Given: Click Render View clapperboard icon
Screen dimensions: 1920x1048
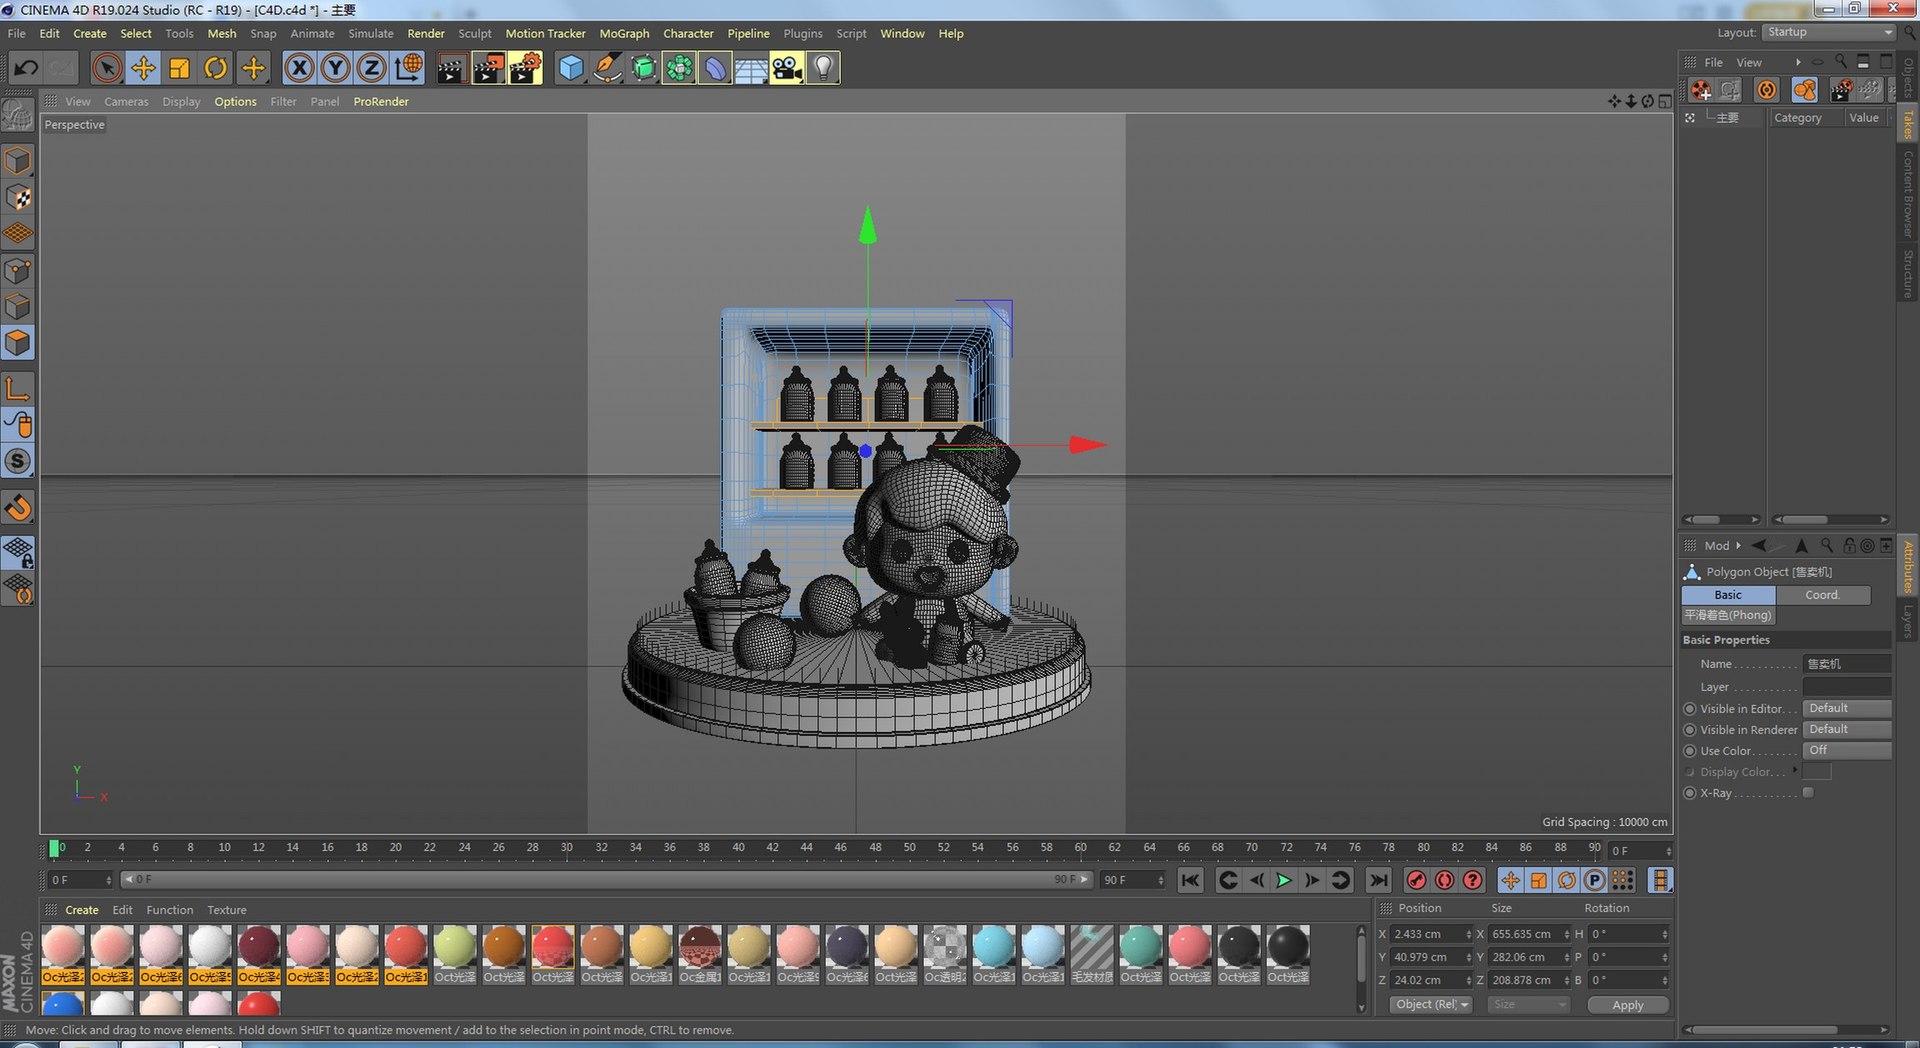Looking at the screenshot, I should click(451, 68).
